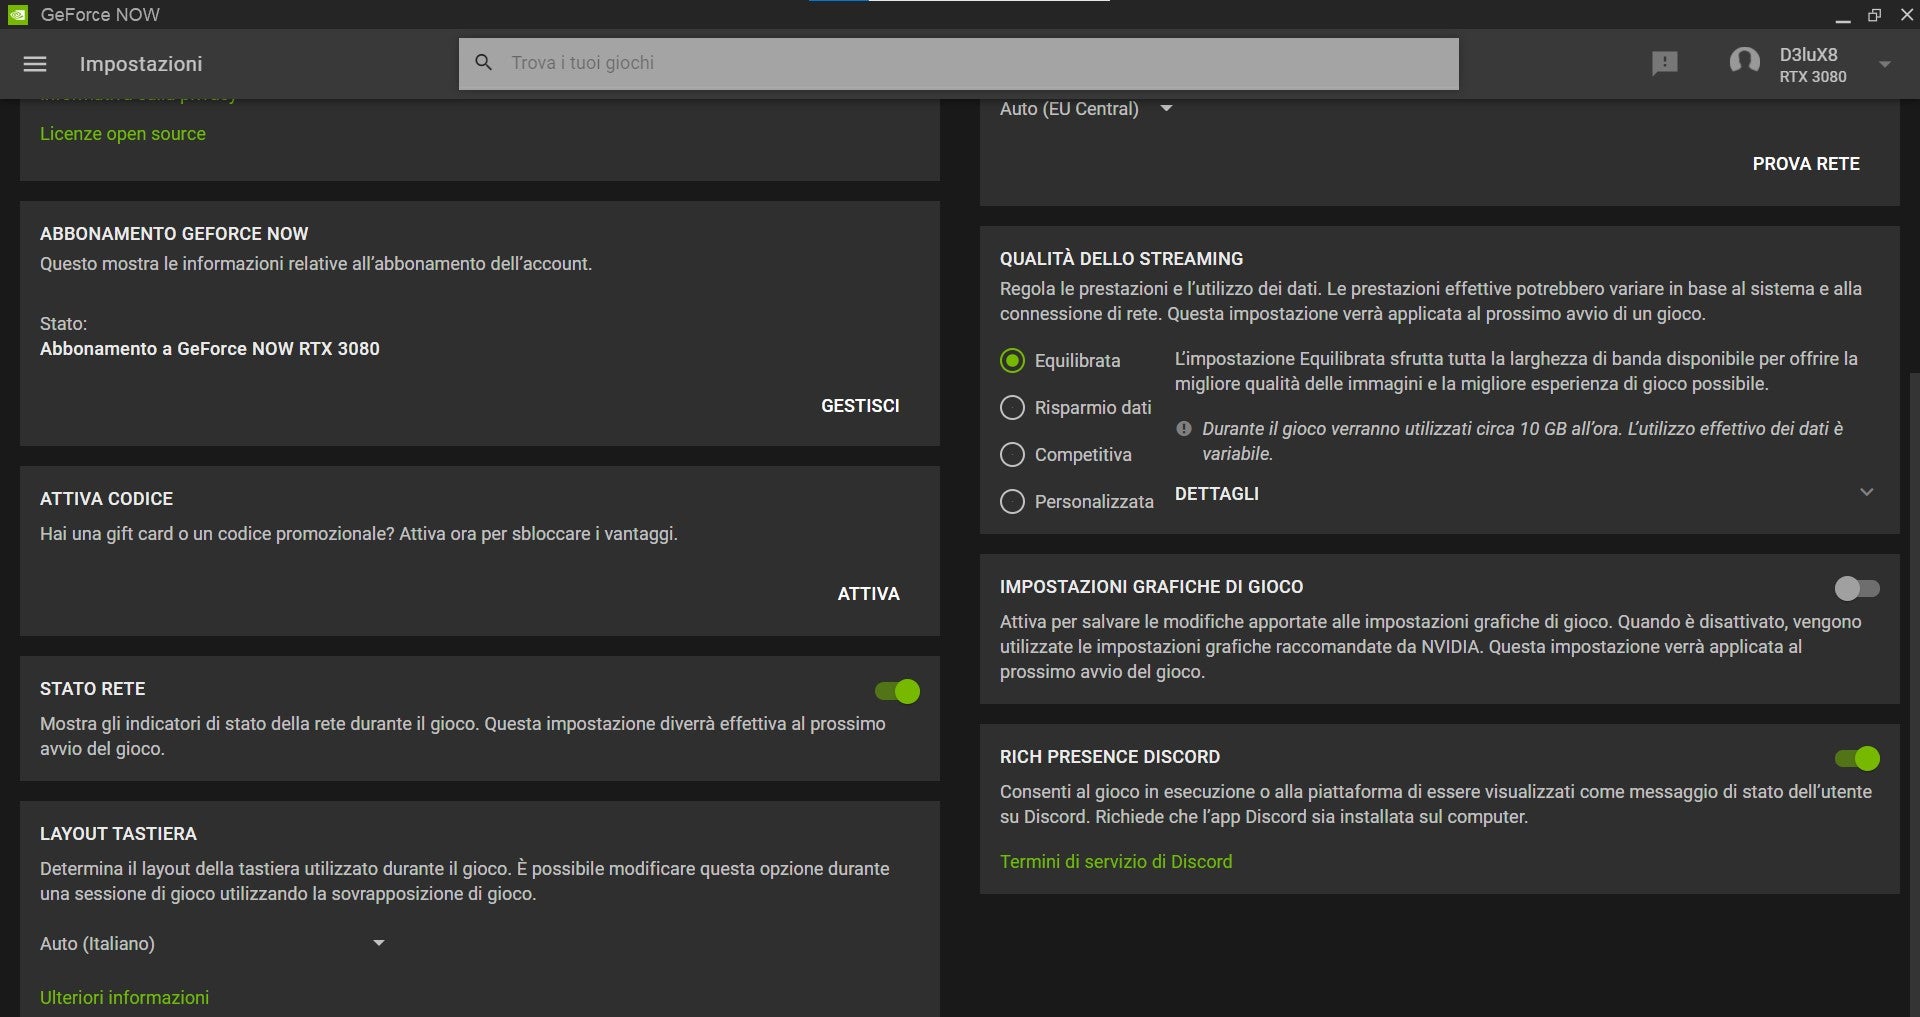Open the Auto (Italiano) keyboard layout dropdown

[x=213, y=943]
